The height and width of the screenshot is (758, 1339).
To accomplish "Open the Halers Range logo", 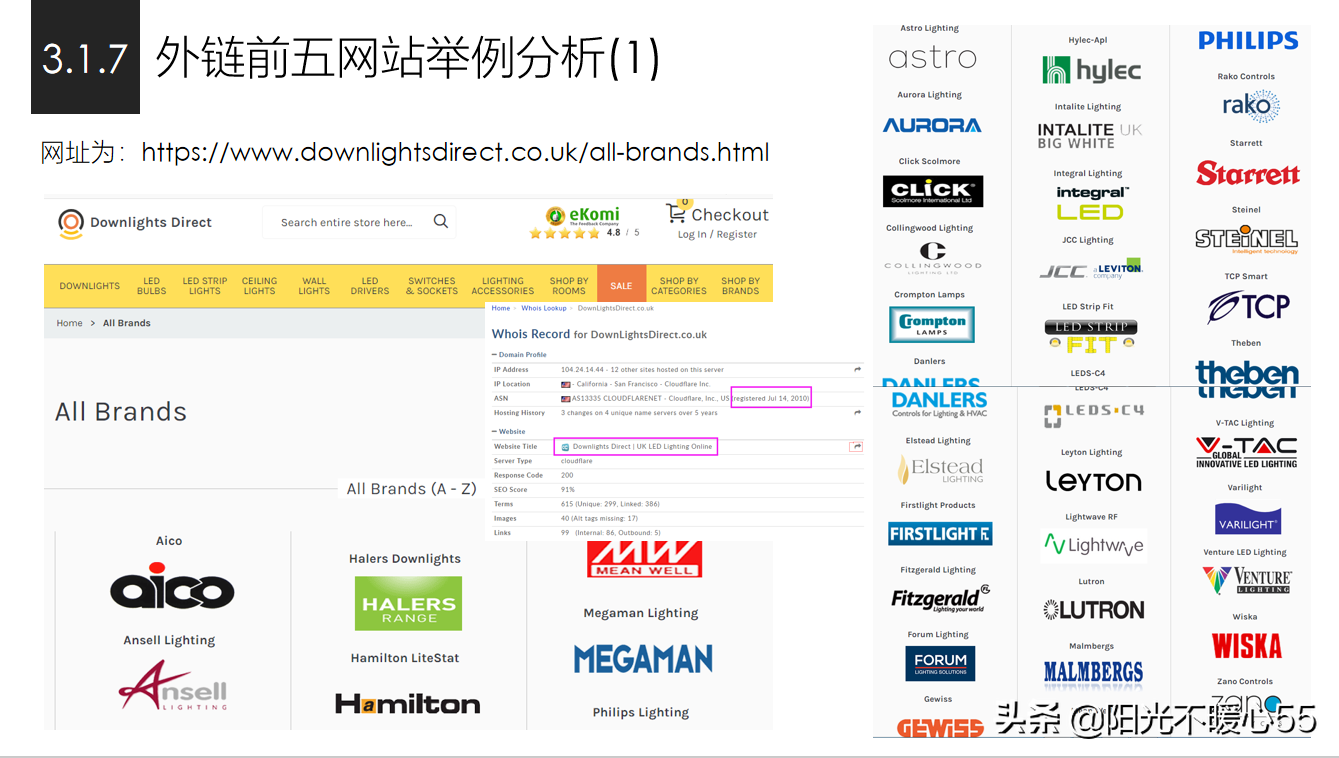I will pyautogui.click(x=408, y=603).
